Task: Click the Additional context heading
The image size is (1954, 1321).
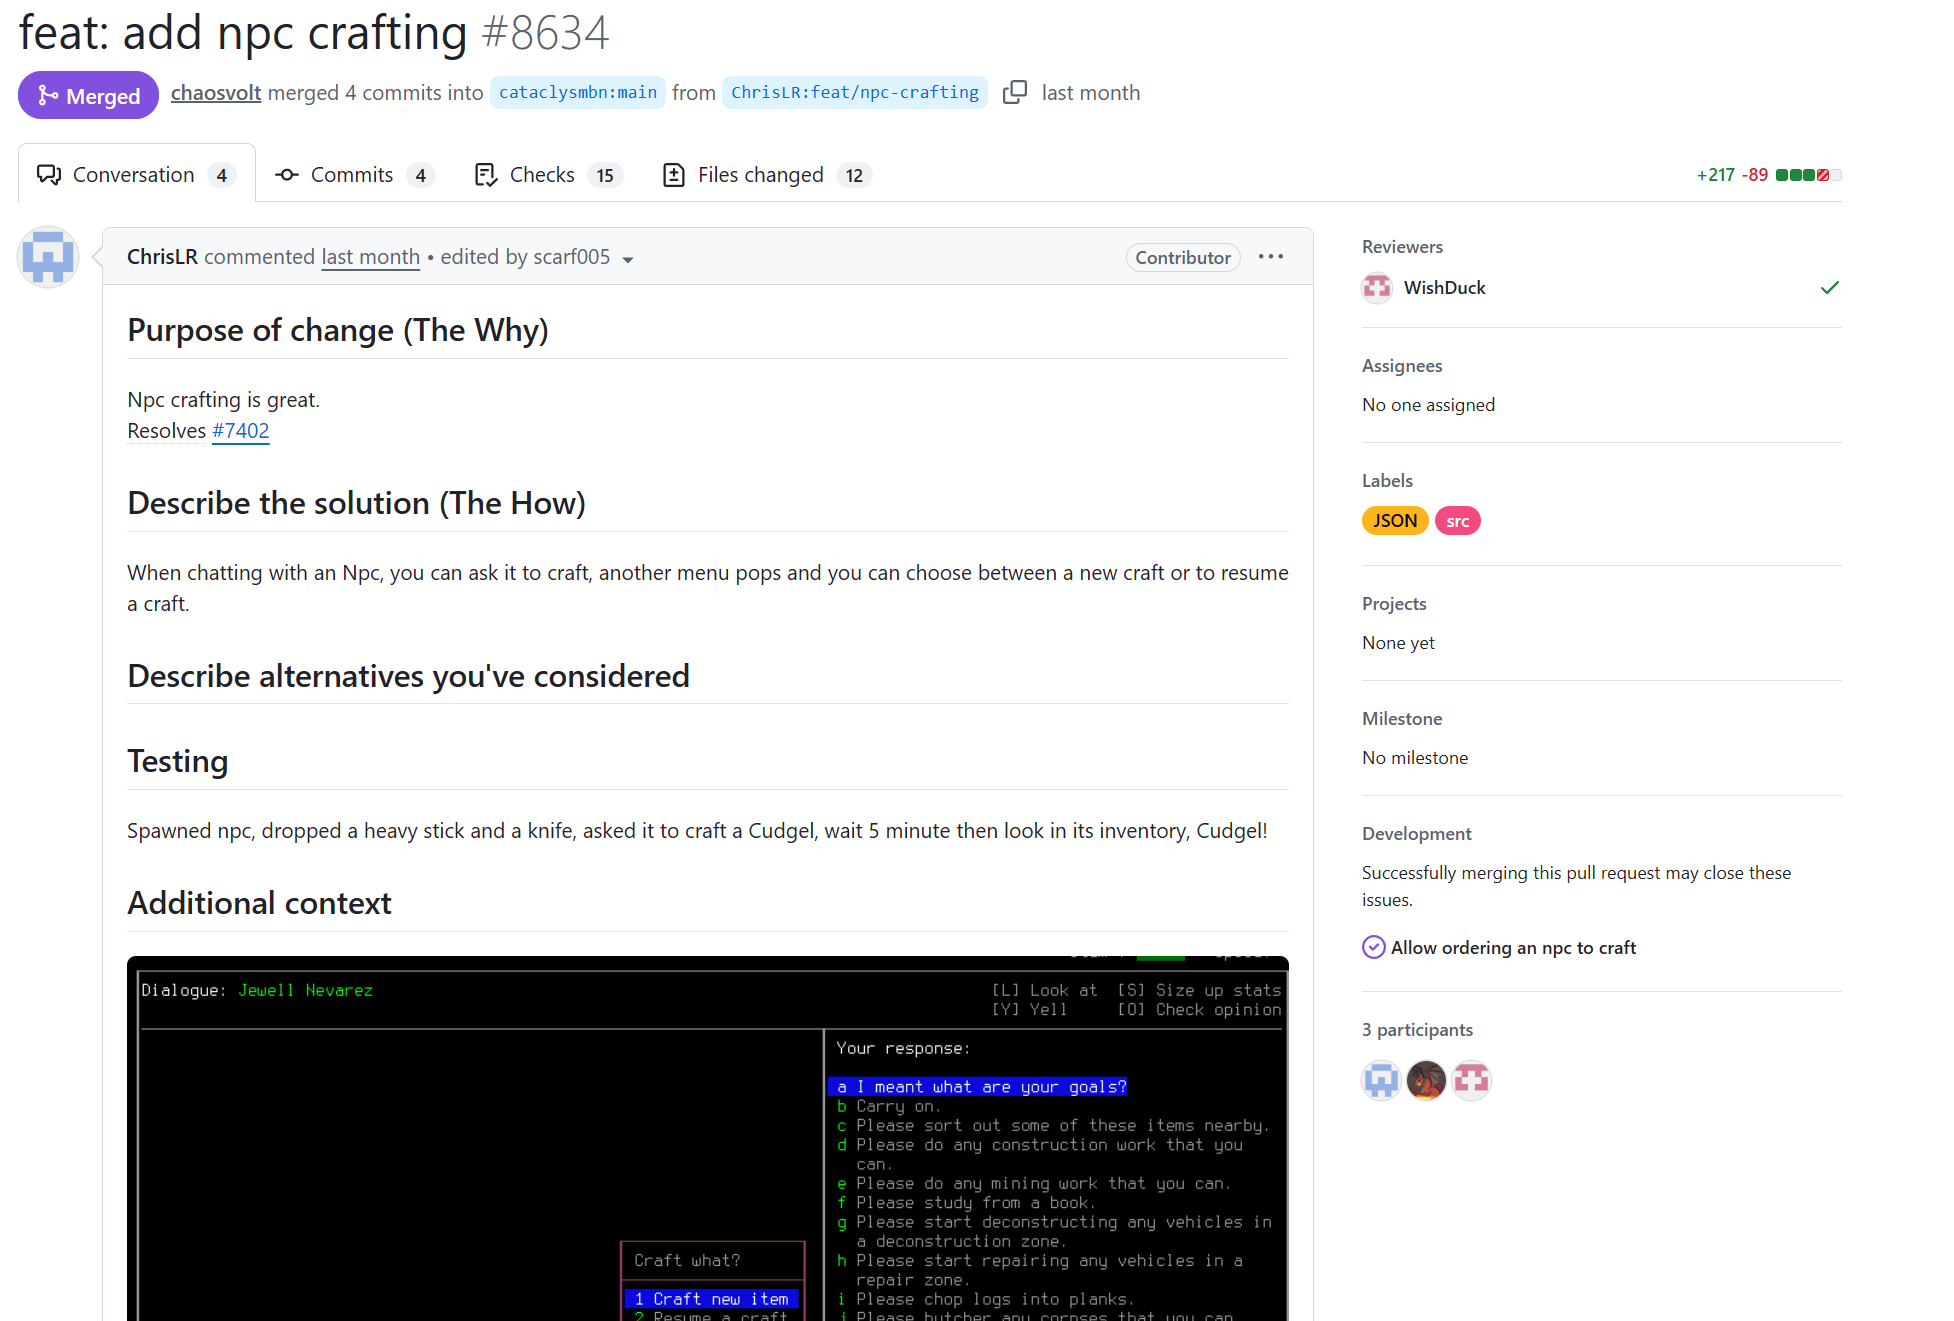Action: click(x=259, y=903)
